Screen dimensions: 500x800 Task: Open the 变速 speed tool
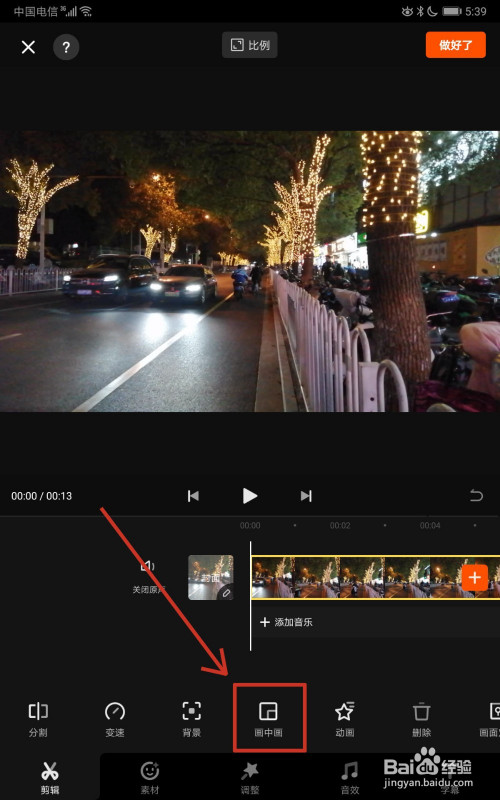point(115,718)
